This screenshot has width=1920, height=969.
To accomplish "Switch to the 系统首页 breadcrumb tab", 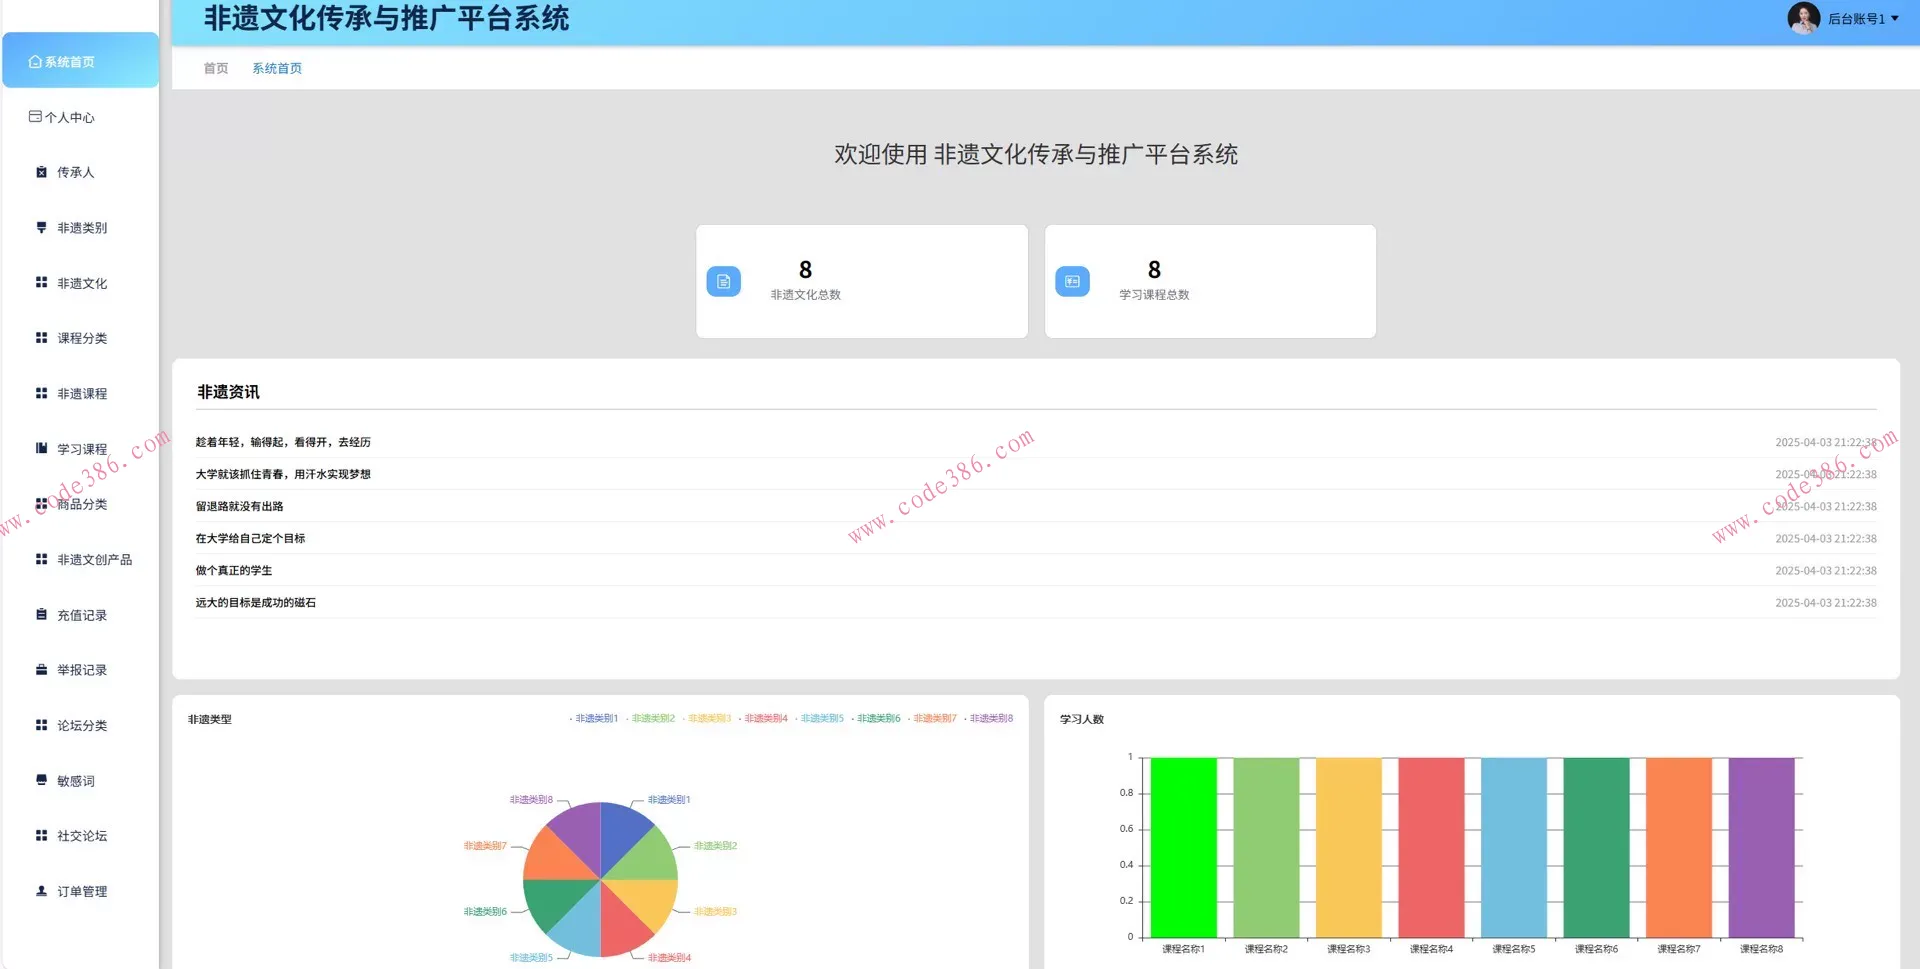I will pos(277,68).
